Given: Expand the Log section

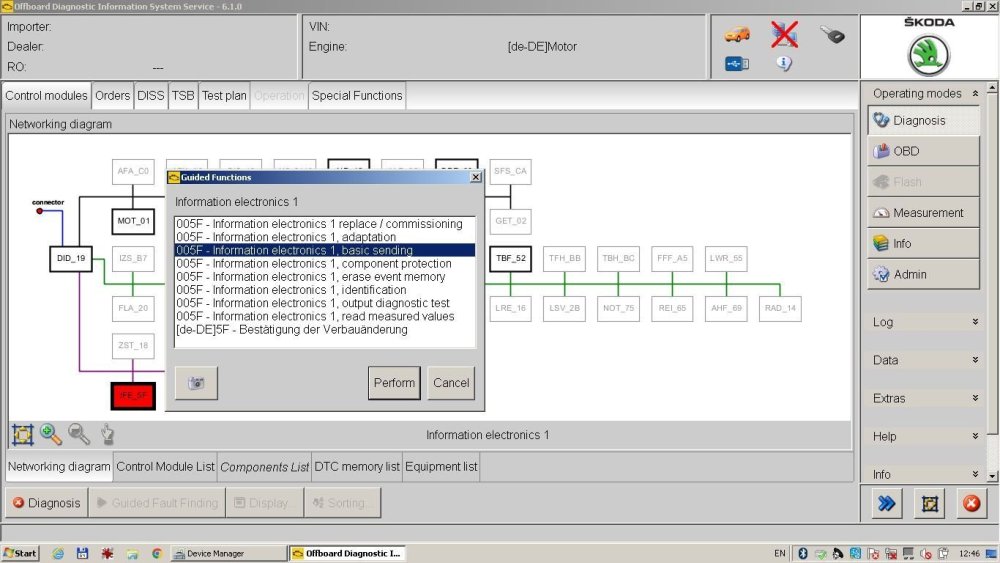Looking at the screenshot, I should [975, 322].
